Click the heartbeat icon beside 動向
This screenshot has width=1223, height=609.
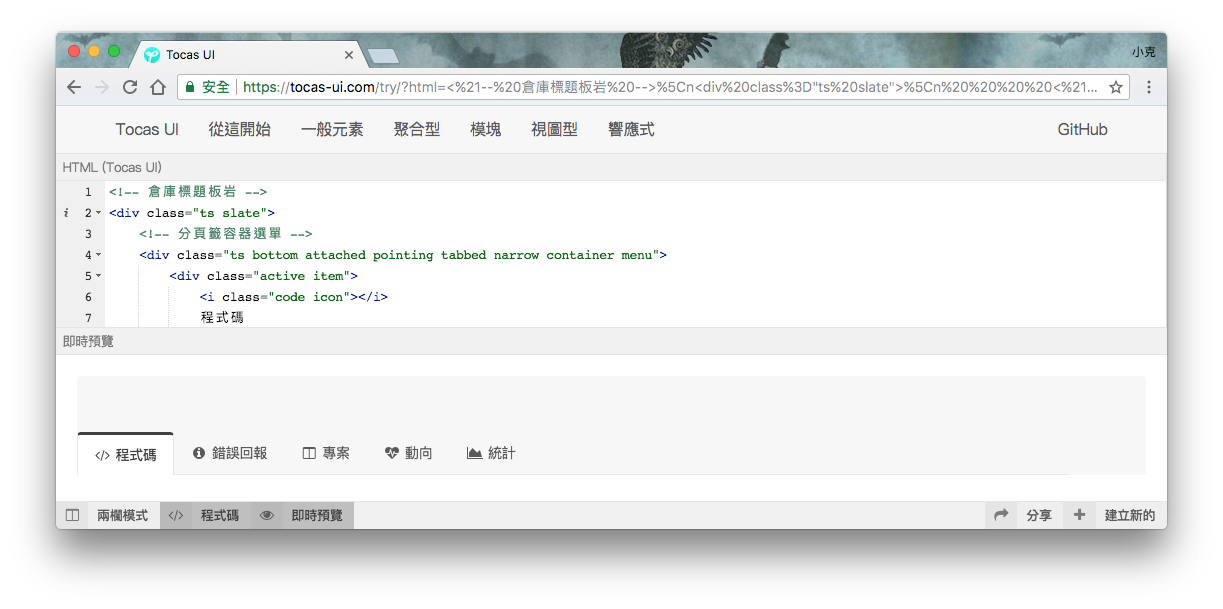[x=392, y=453]
